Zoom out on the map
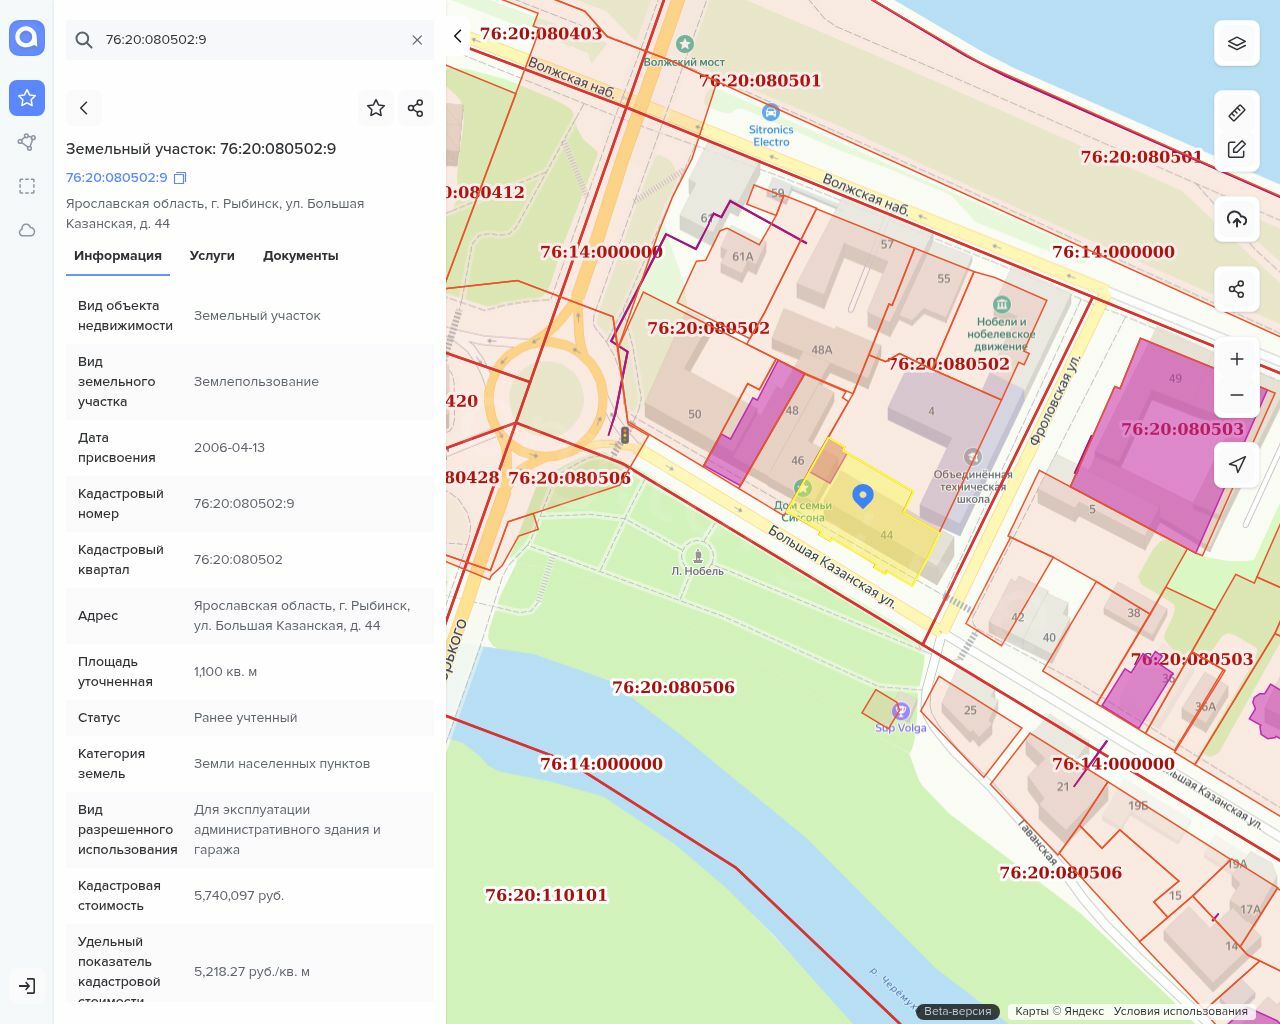Screen dimensions: 1280x1024 pos(1237,395)
